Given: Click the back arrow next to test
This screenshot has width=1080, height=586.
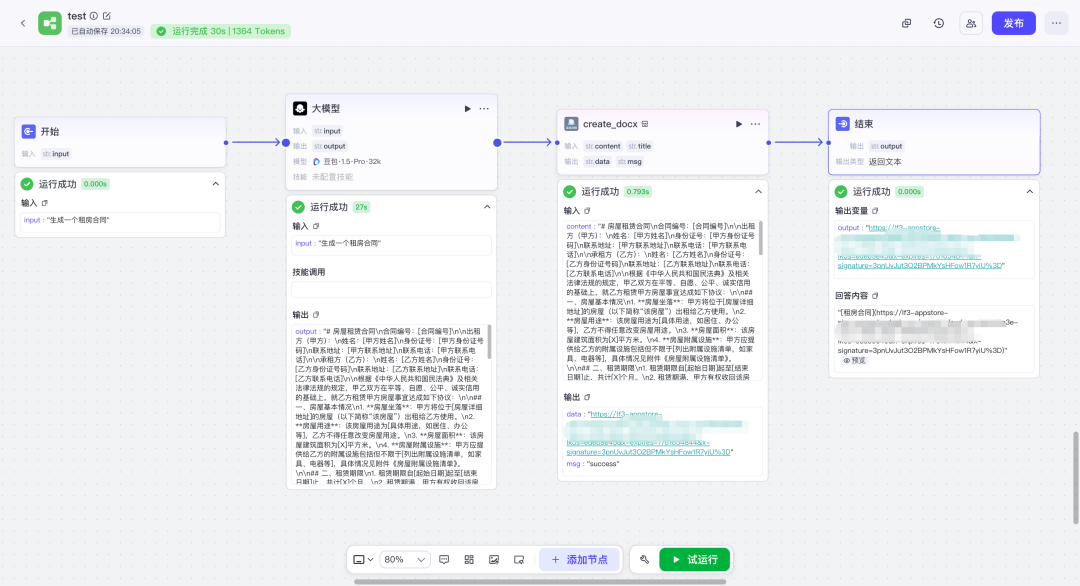Looking at the screenshot, I should [x=23, y=23].
